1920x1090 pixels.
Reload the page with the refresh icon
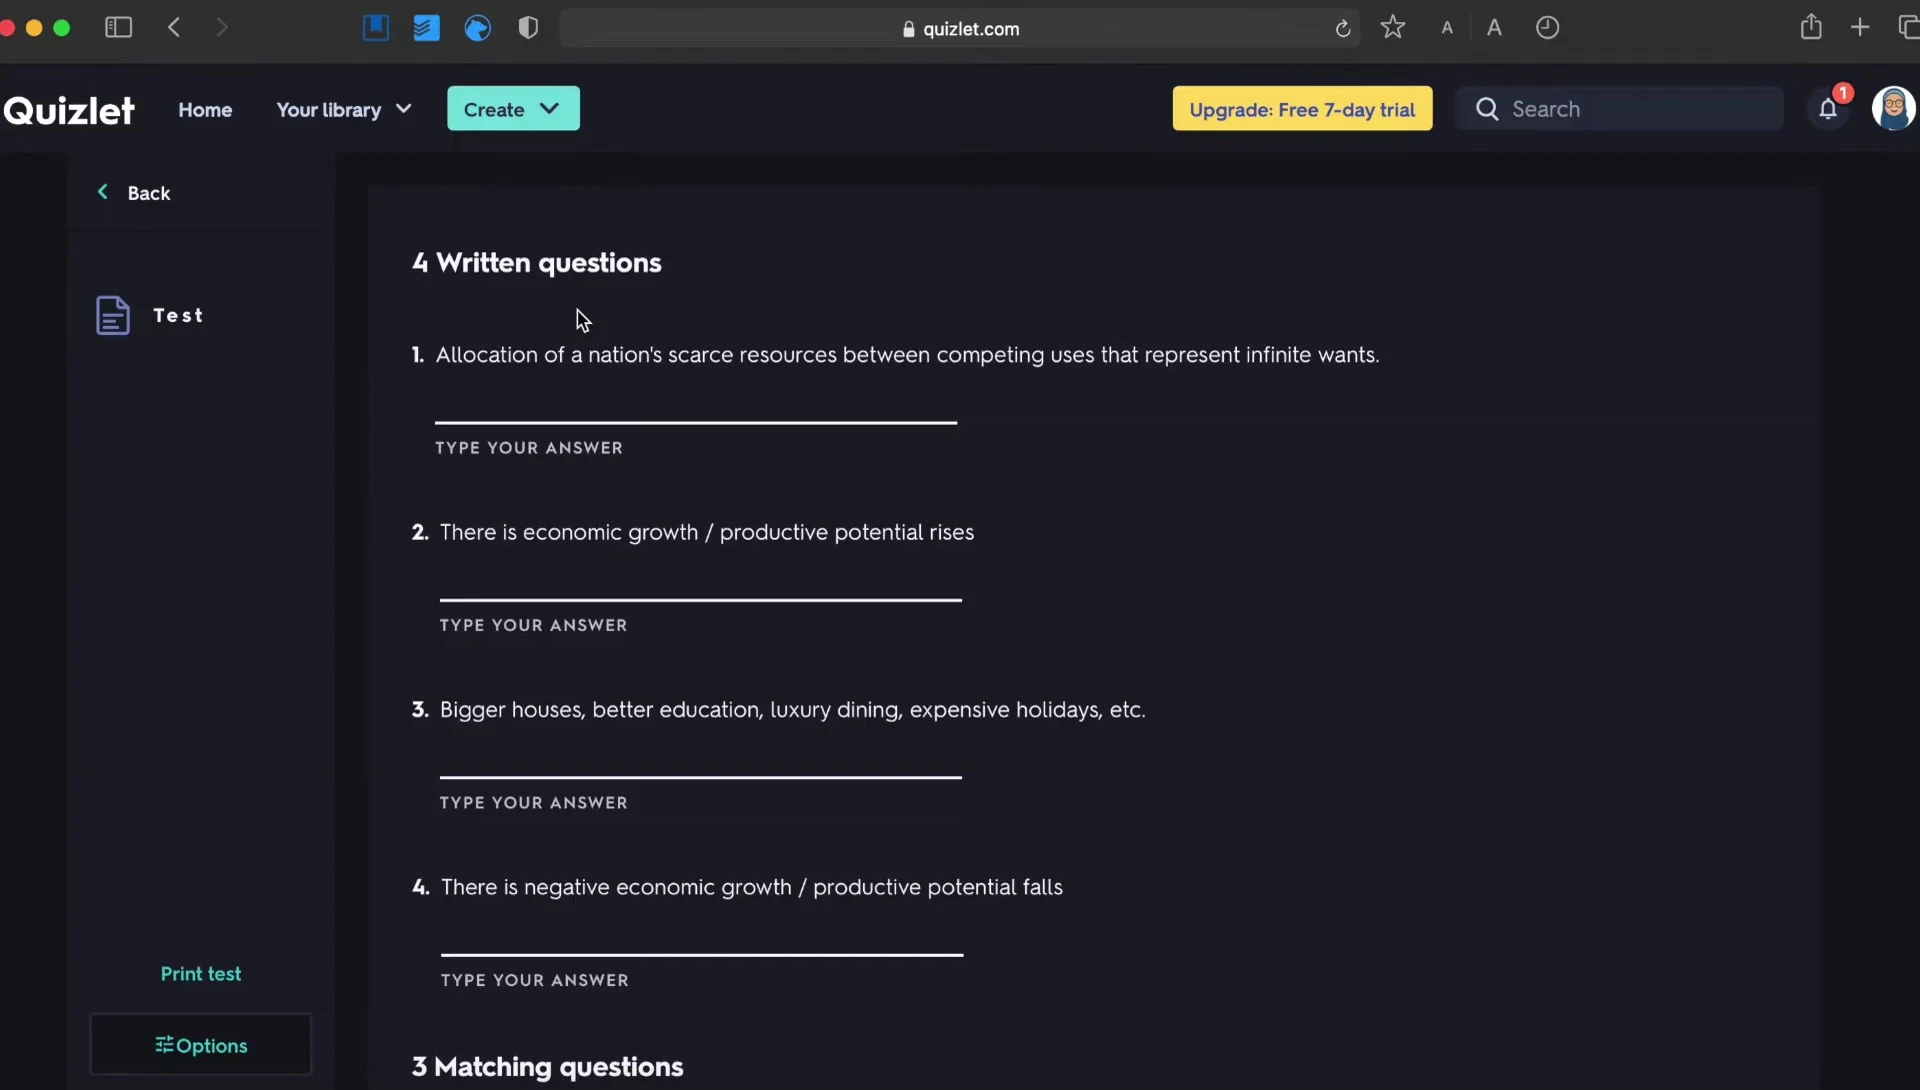coord(1343,29)
